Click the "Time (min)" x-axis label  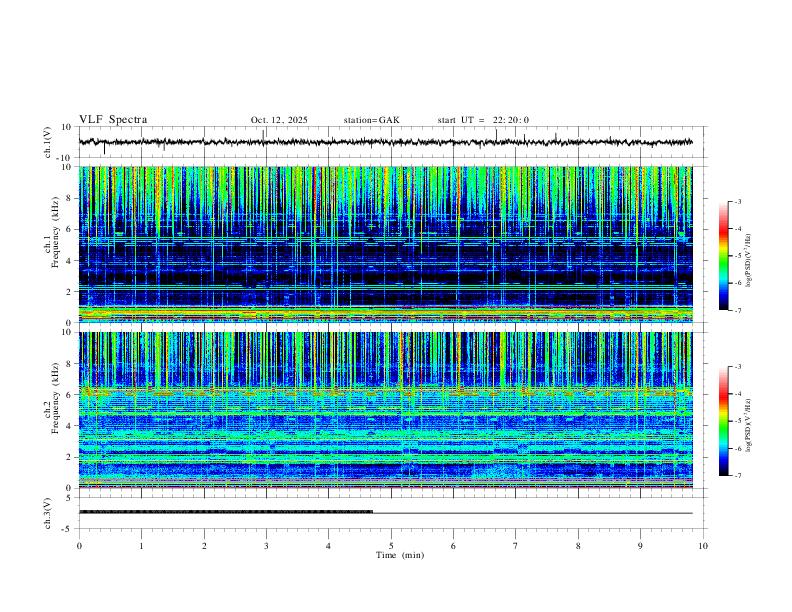[x=400, y=555]
